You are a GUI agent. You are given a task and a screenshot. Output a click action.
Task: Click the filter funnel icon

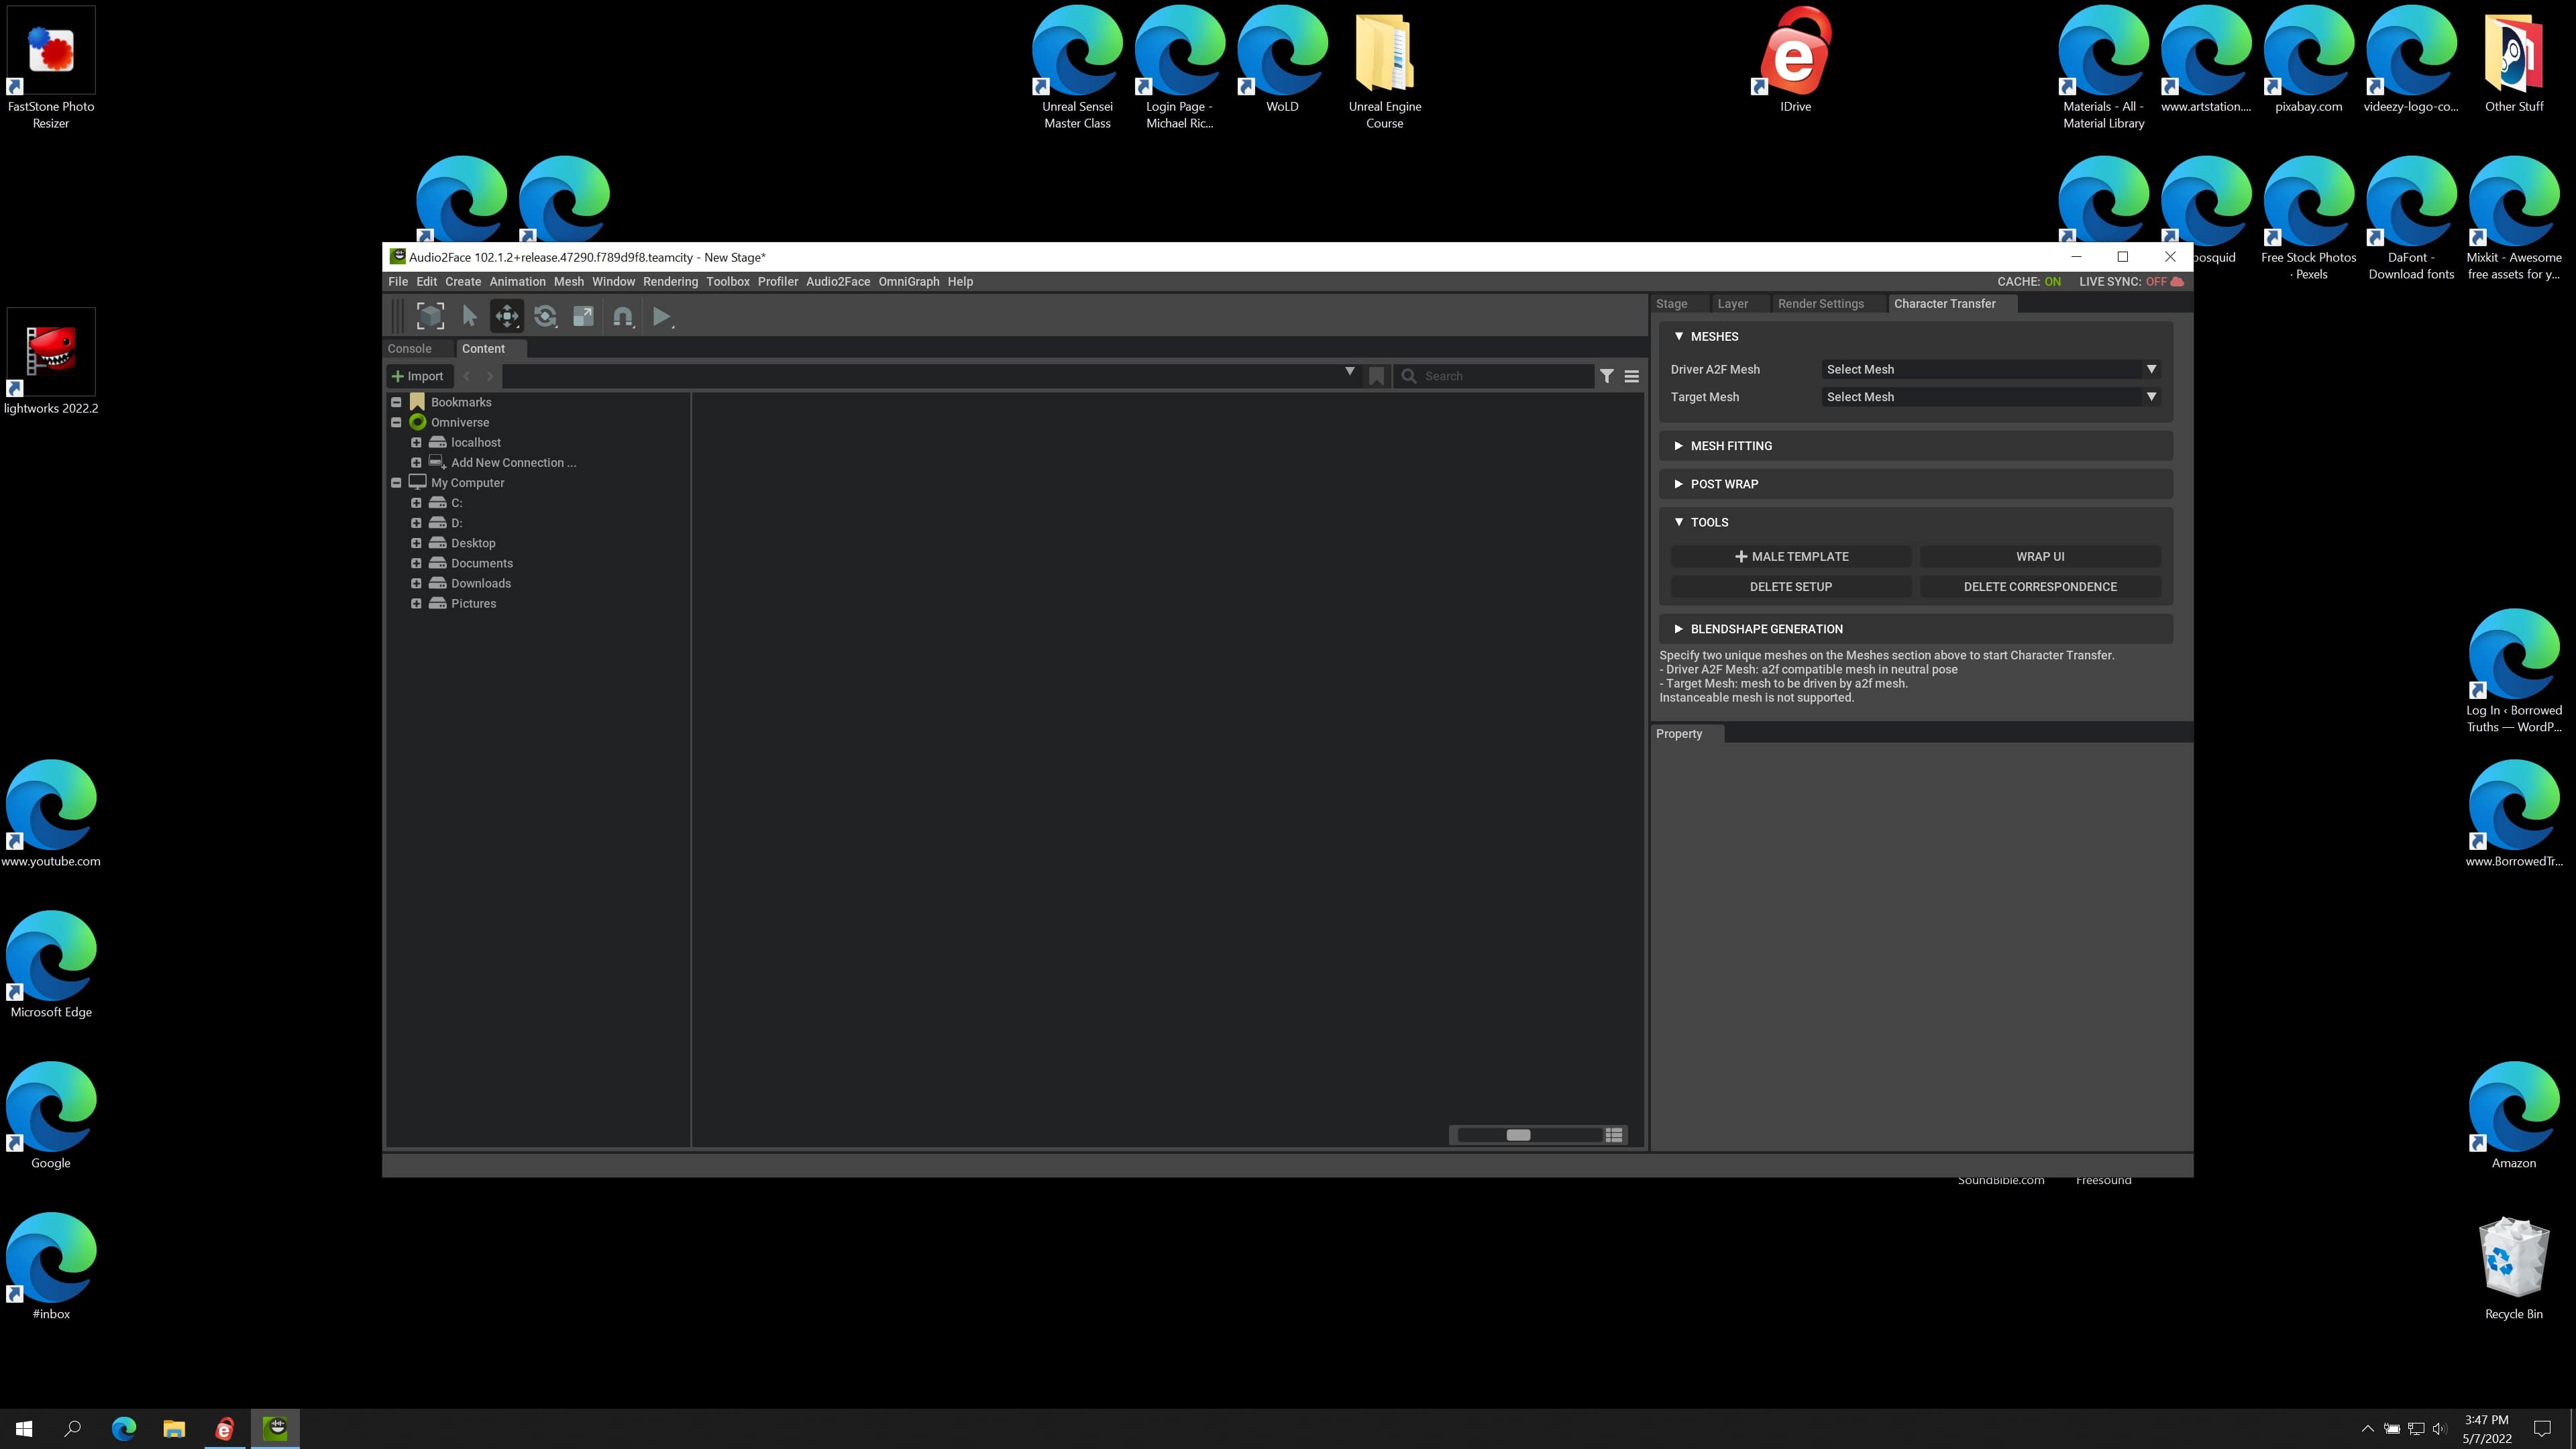(1606, 376)
